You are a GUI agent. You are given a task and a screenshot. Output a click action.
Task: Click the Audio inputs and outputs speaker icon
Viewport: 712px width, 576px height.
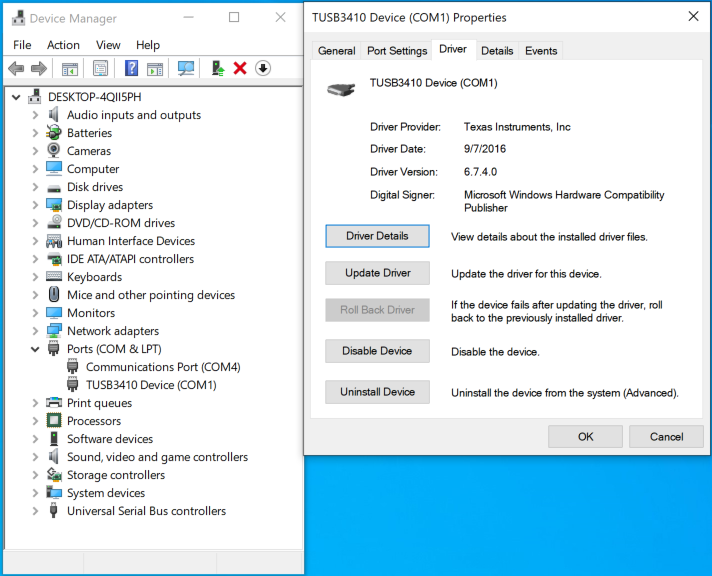coord(54,114)
